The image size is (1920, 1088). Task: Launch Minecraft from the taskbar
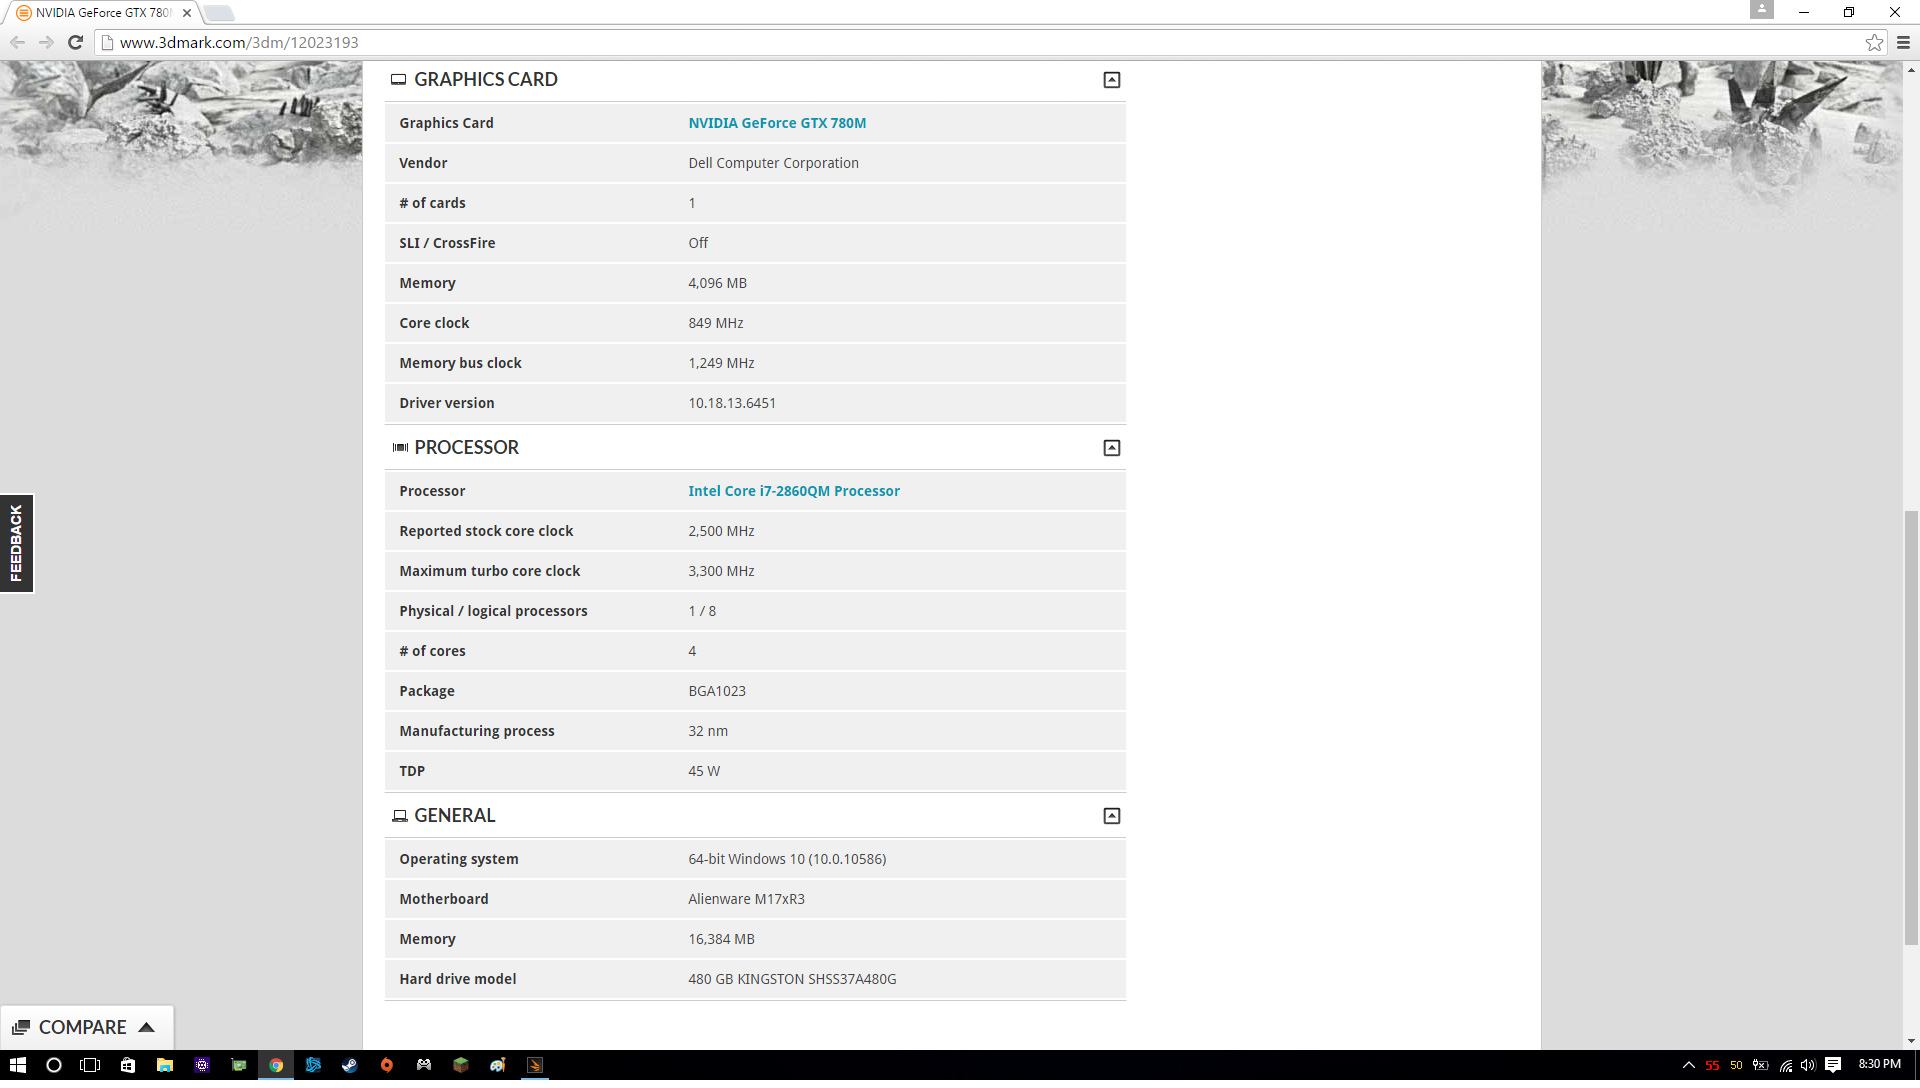point(461,1065)
